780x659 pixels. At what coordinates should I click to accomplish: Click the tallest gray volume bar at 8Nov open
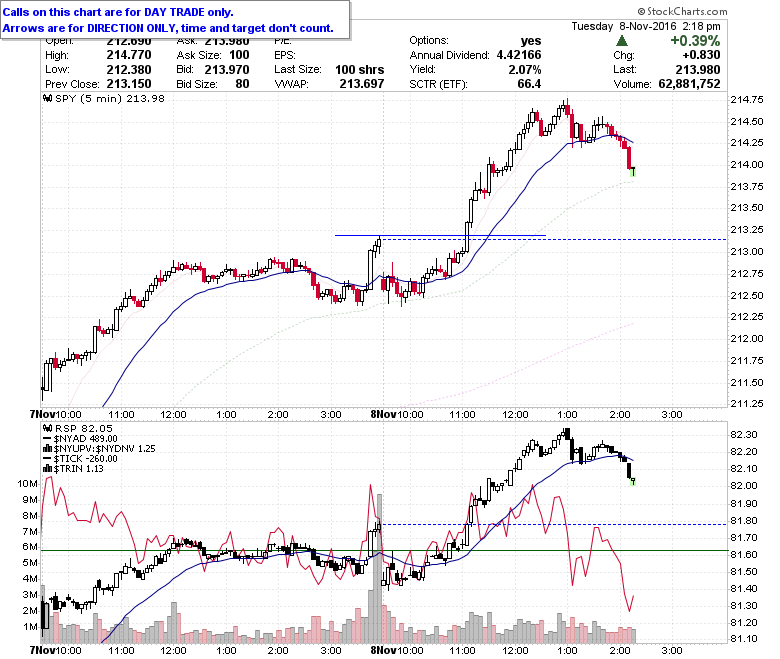[x=380, y=567]
